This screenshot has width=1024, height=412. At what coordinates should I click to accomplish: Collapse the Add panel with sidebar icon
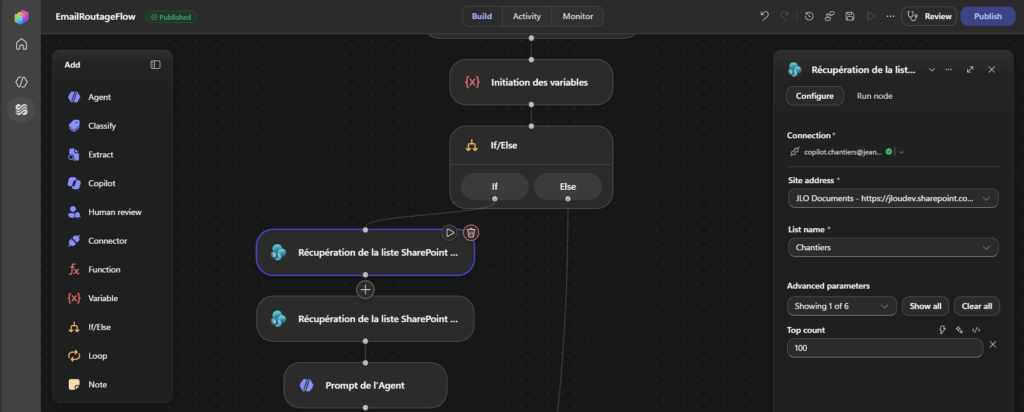point(155,65)
